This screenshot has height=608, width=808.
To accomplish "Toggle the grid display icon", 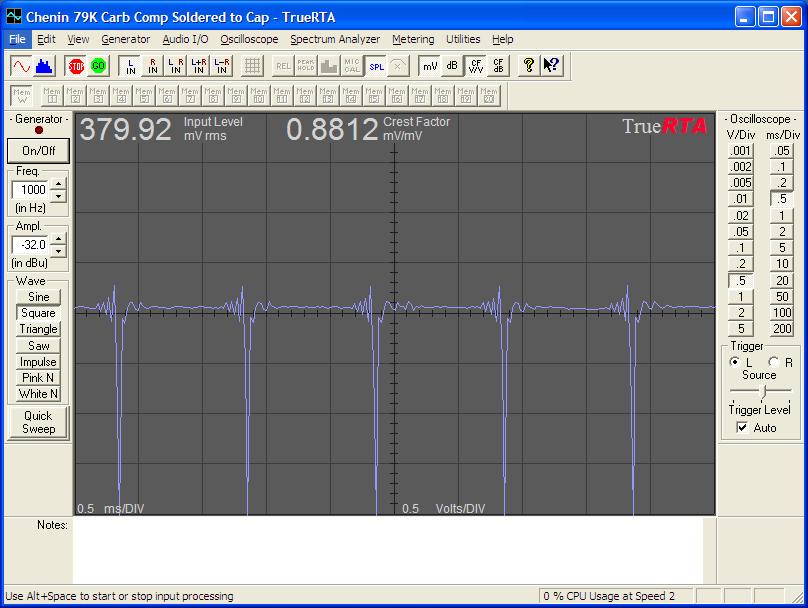I will [252, 66].
